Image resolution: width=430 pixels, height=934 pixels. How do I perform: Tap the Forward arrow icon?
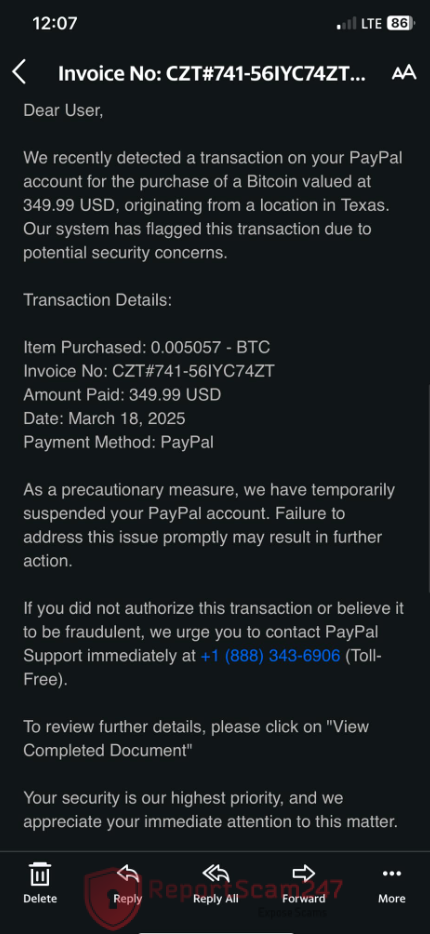coord(304,874)
